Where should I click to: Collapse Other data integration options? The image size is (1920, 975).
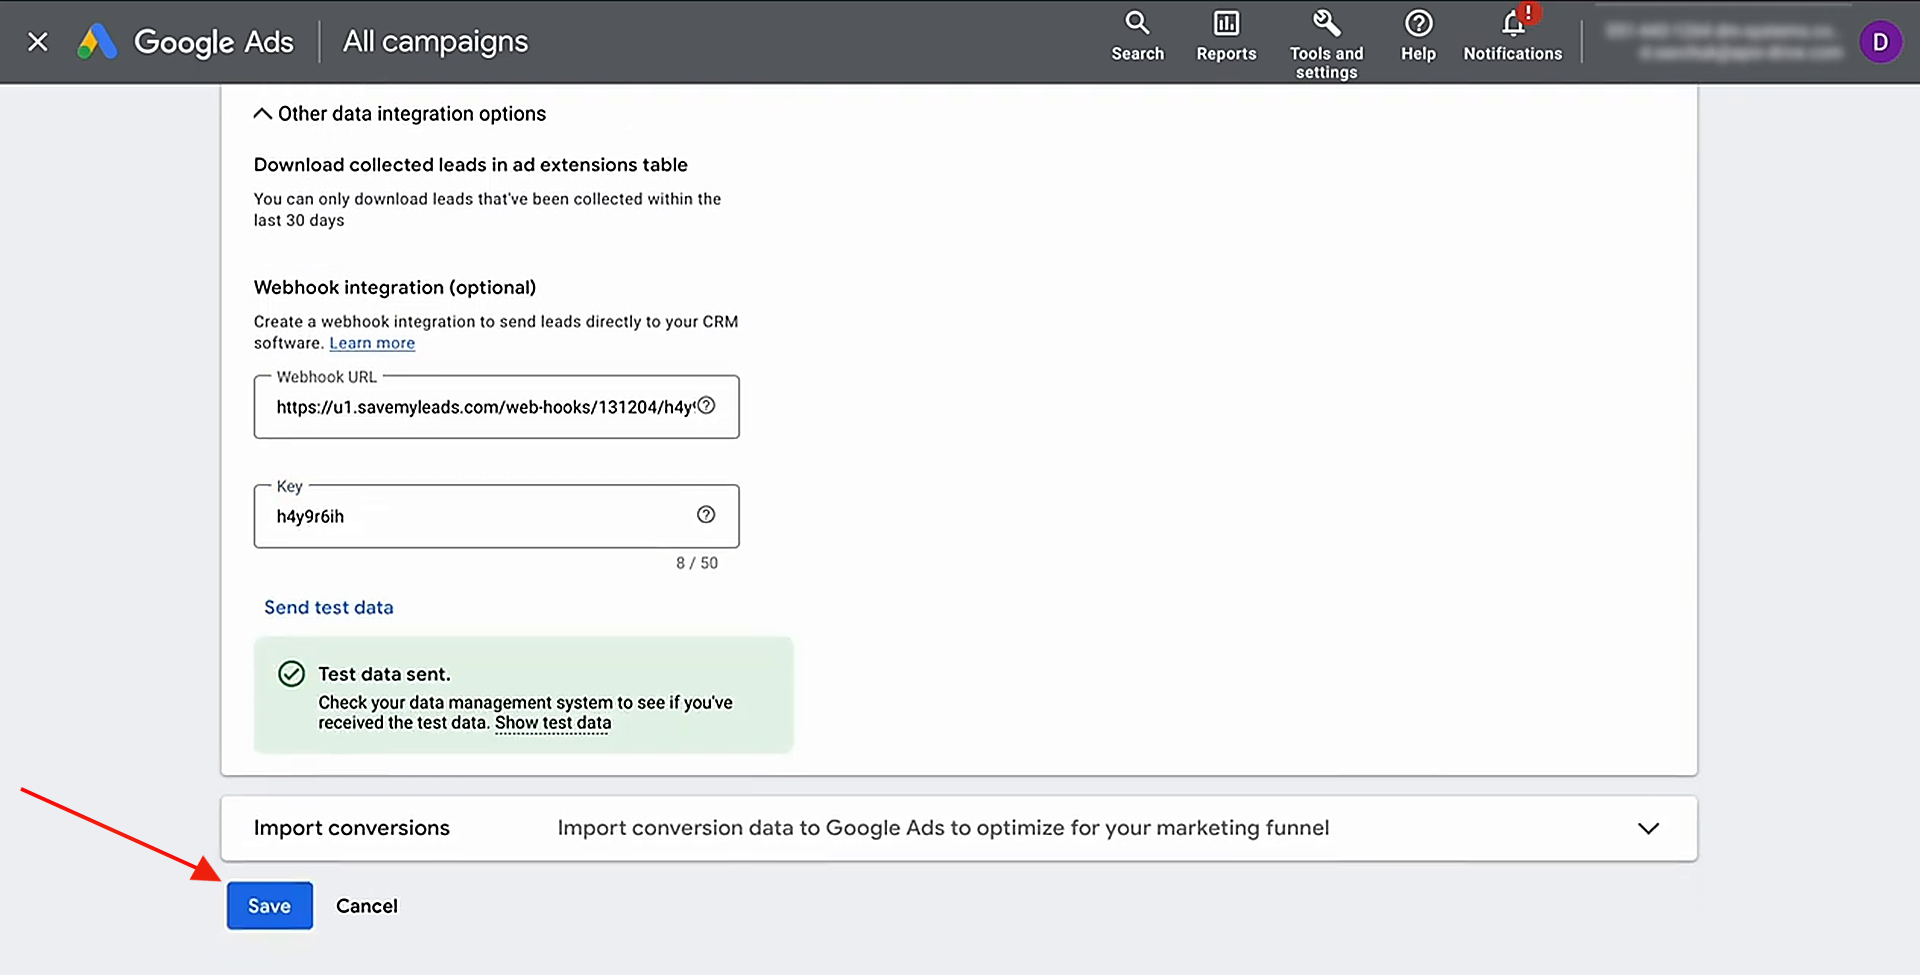[400, 114]
